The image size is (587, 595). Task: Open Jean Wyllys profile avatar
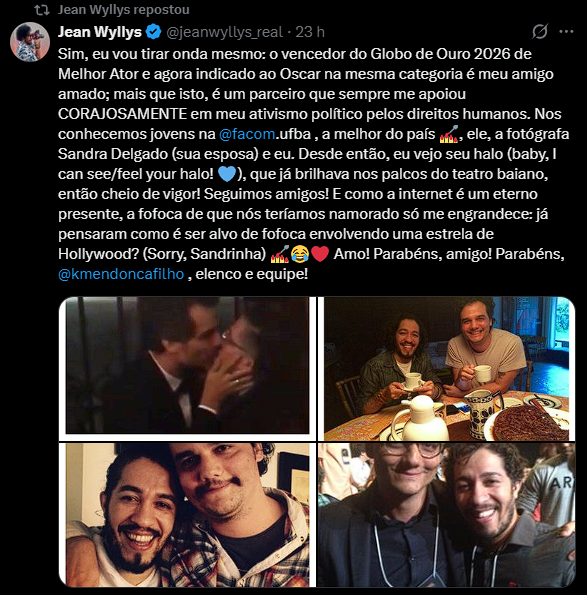coord(30,42)
